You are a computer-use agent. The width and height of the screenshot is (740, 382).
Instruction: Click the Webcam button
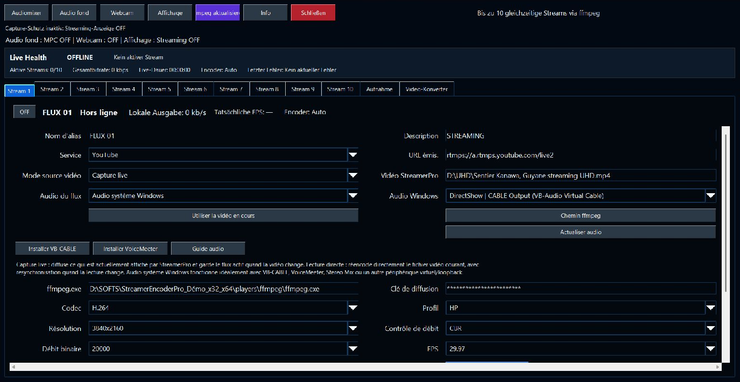[122, 13]
